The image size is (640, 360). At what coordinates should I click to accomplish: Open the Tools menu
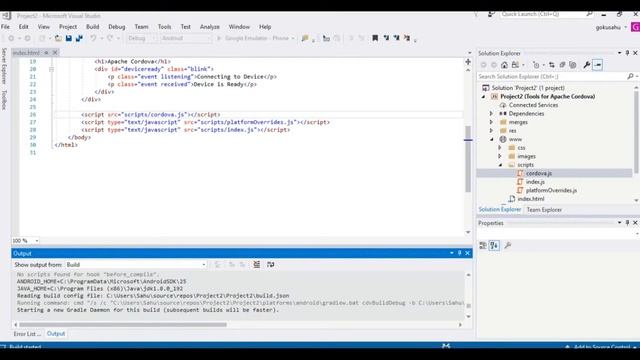point(164,27)
